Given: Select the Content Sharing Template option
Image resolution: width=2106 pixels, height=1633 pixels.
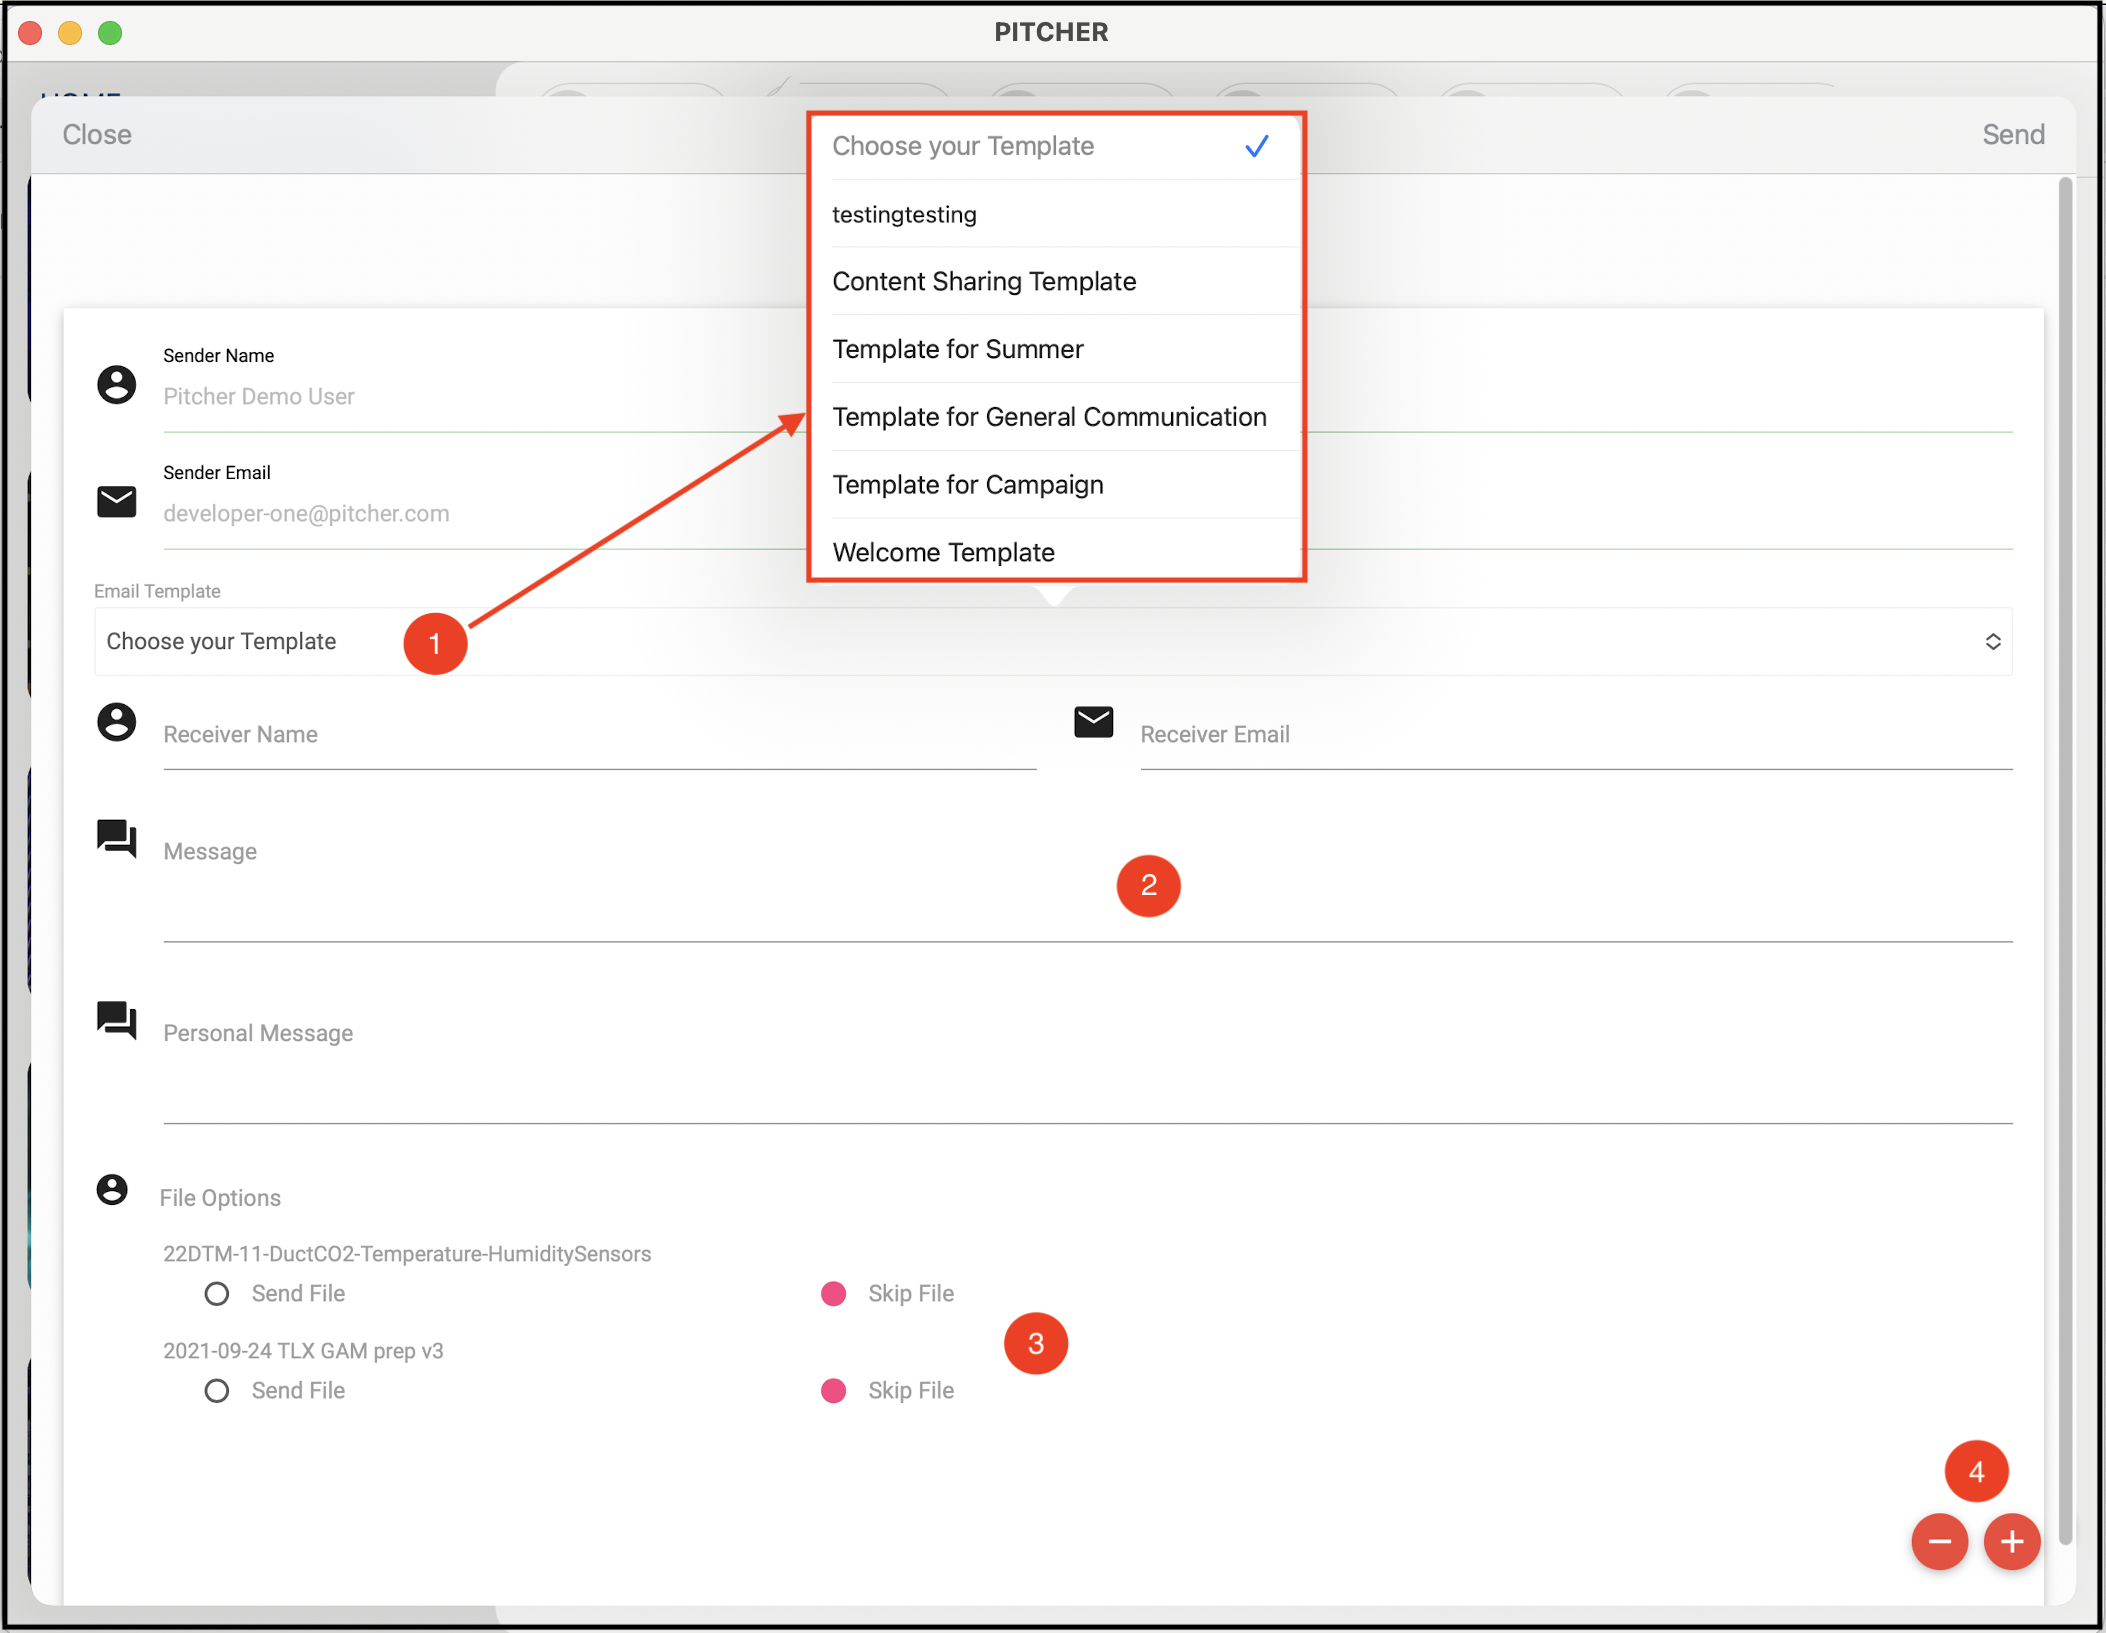Looking at the screenshot, I should click(x=984, y=281).
